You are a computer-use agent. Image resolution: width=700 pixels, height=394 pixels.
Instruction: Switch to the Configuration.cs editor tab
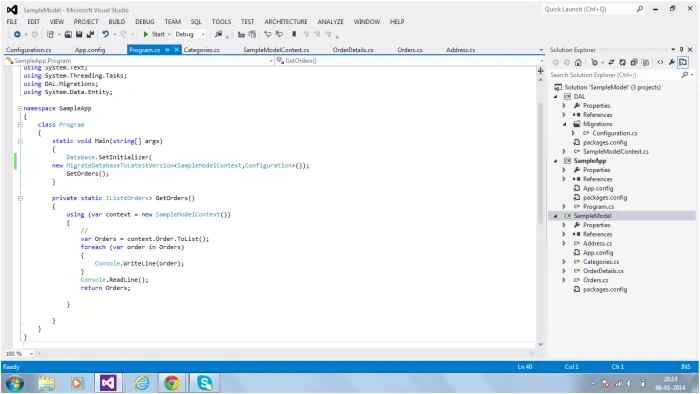[29, 50]
